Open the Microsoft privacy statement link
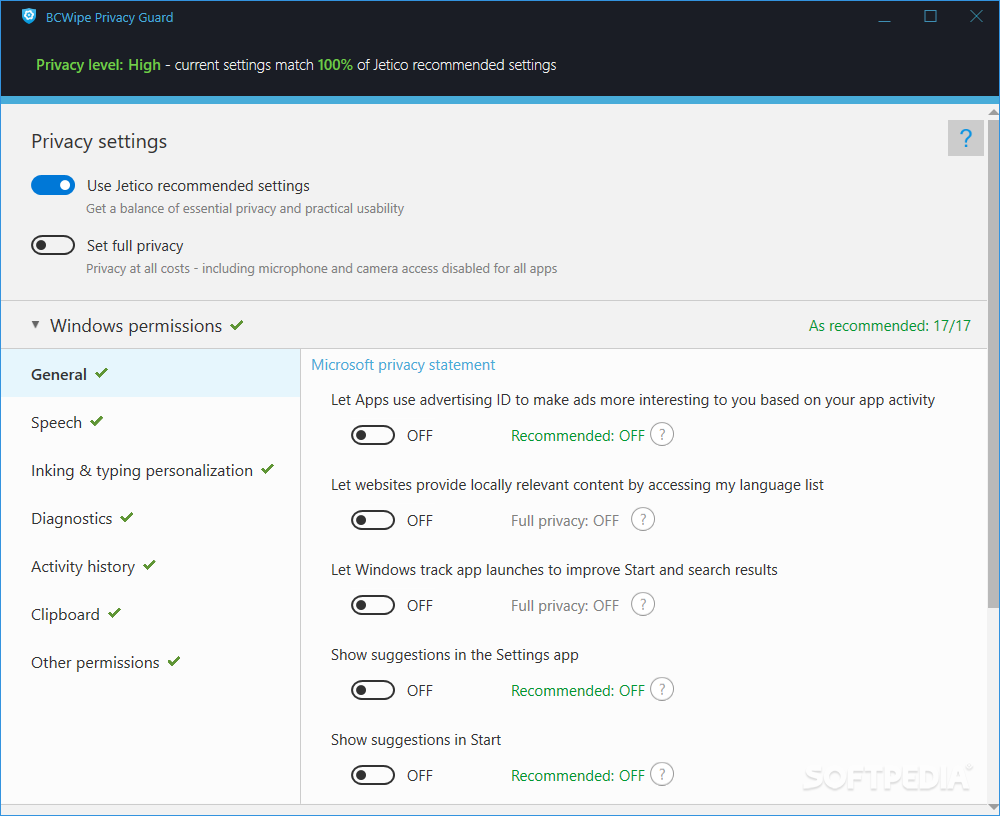This screenshot has width=1000, height=816. [403, 365]
